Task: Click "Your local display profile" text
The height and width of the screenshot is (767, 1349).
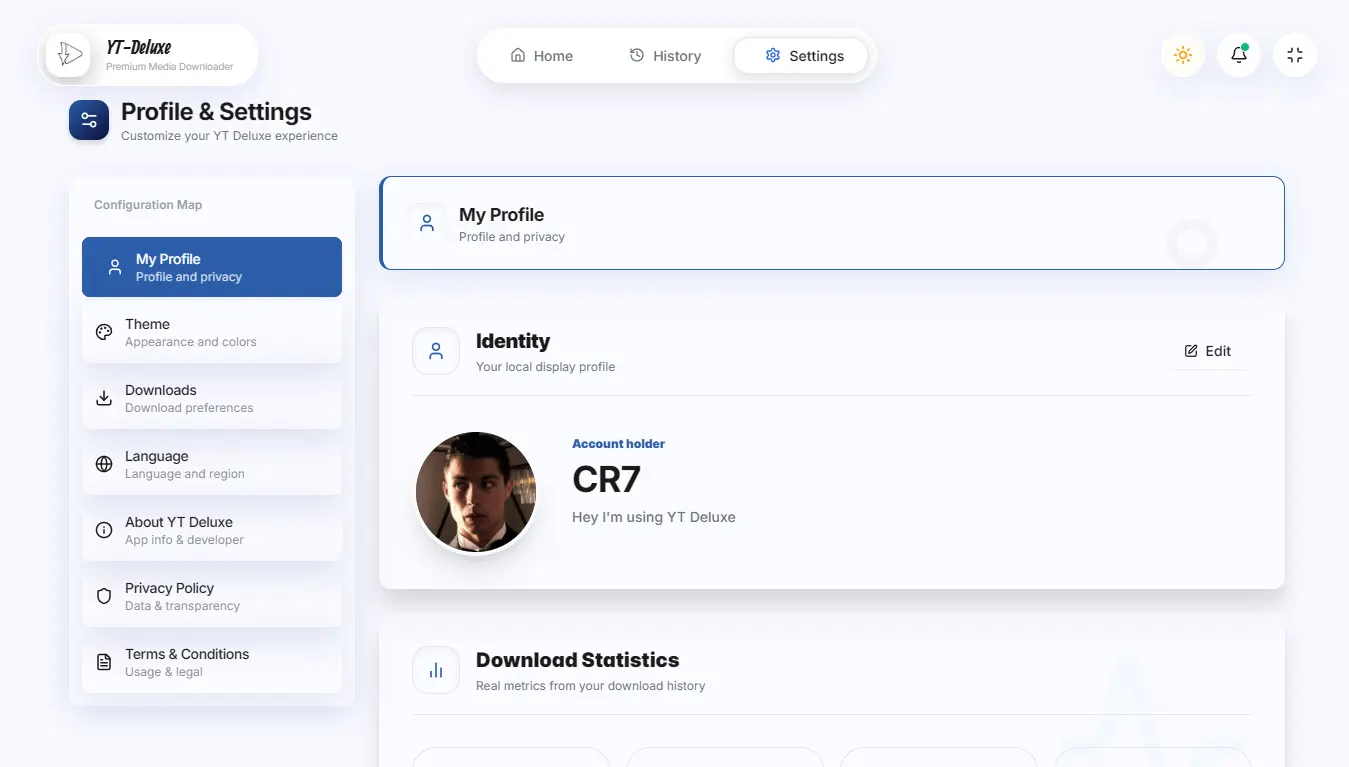Action: pyautogui.click(x=545, y=367)
